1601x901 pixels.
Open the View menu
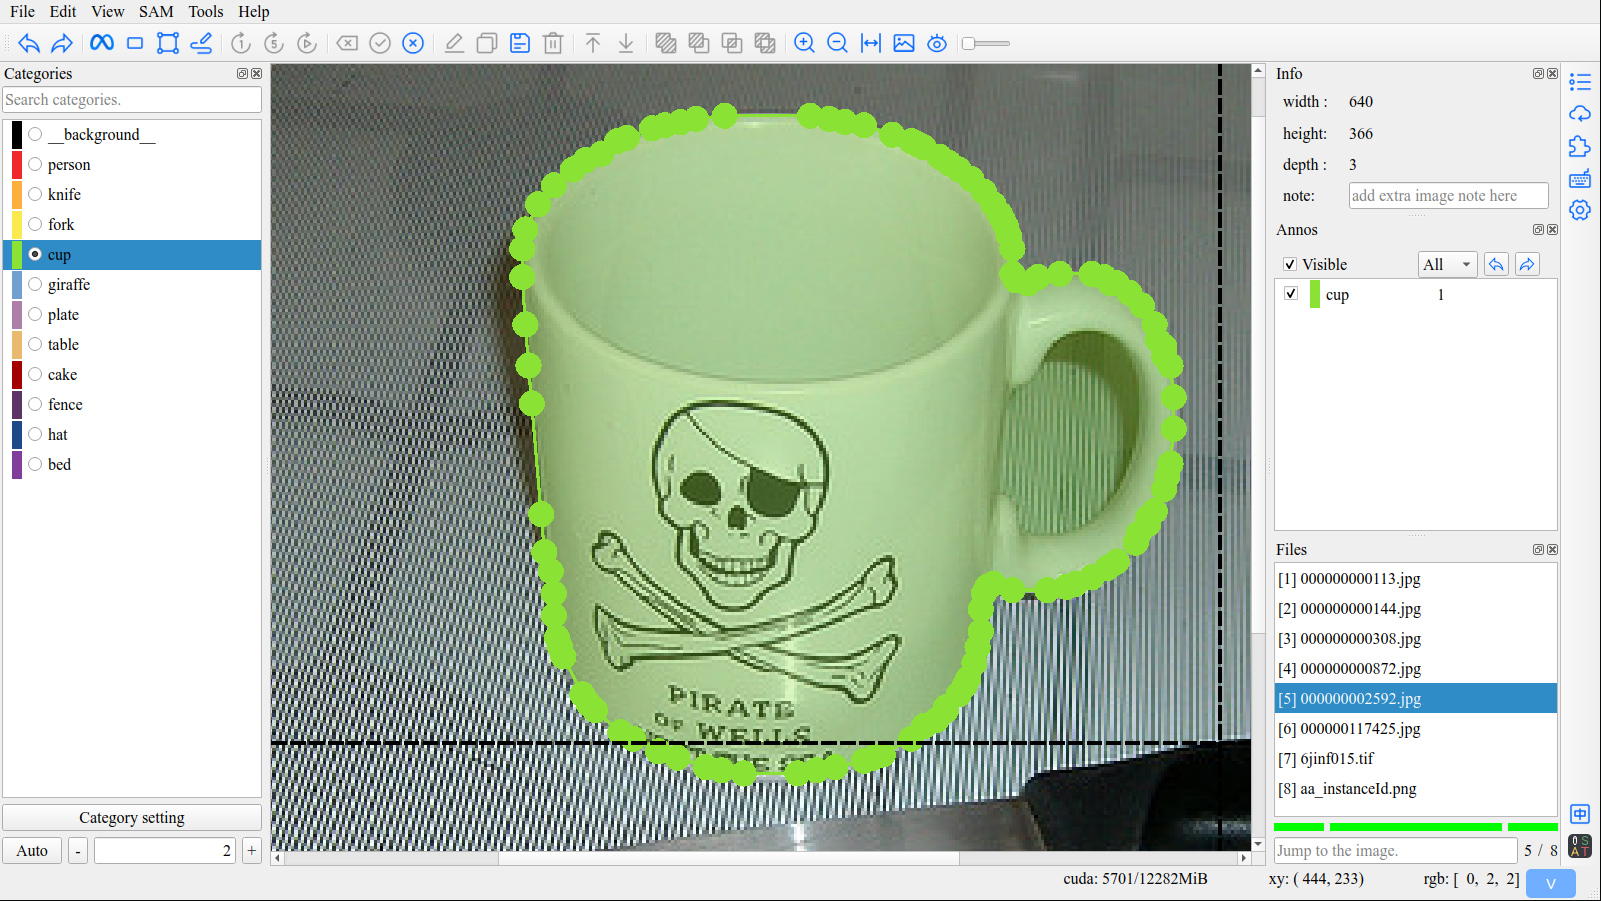[108, 11]
